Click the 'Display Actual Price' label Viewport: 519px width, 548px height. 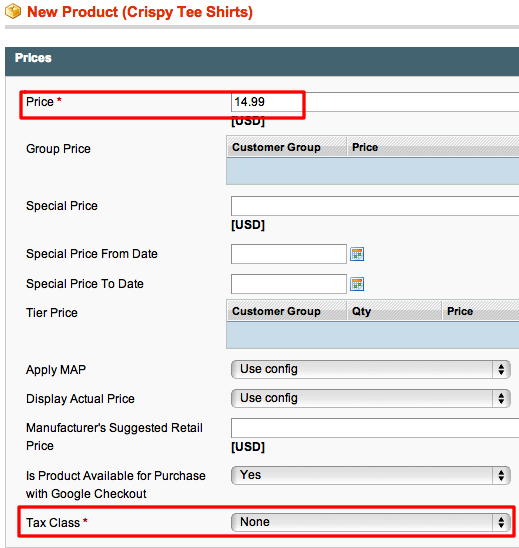click(x=80, y=399)
